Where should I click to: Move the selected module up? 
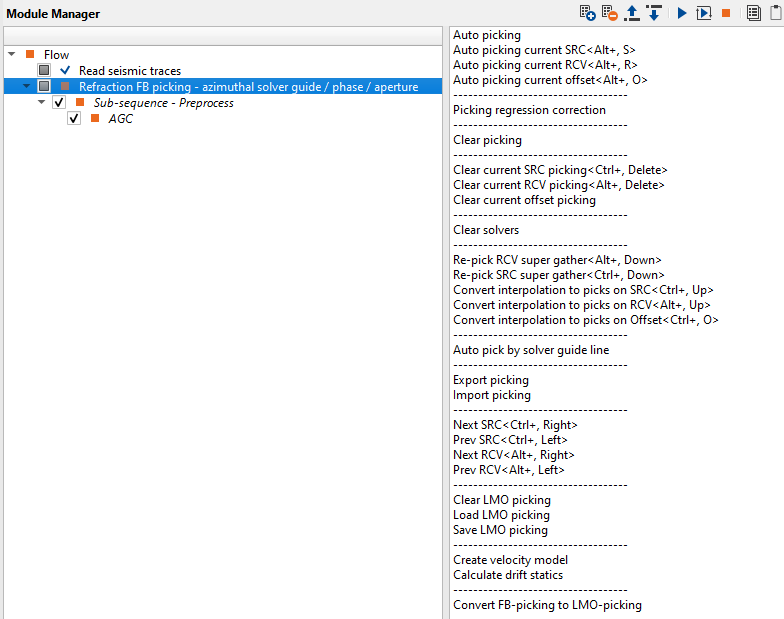click(632, 13)
